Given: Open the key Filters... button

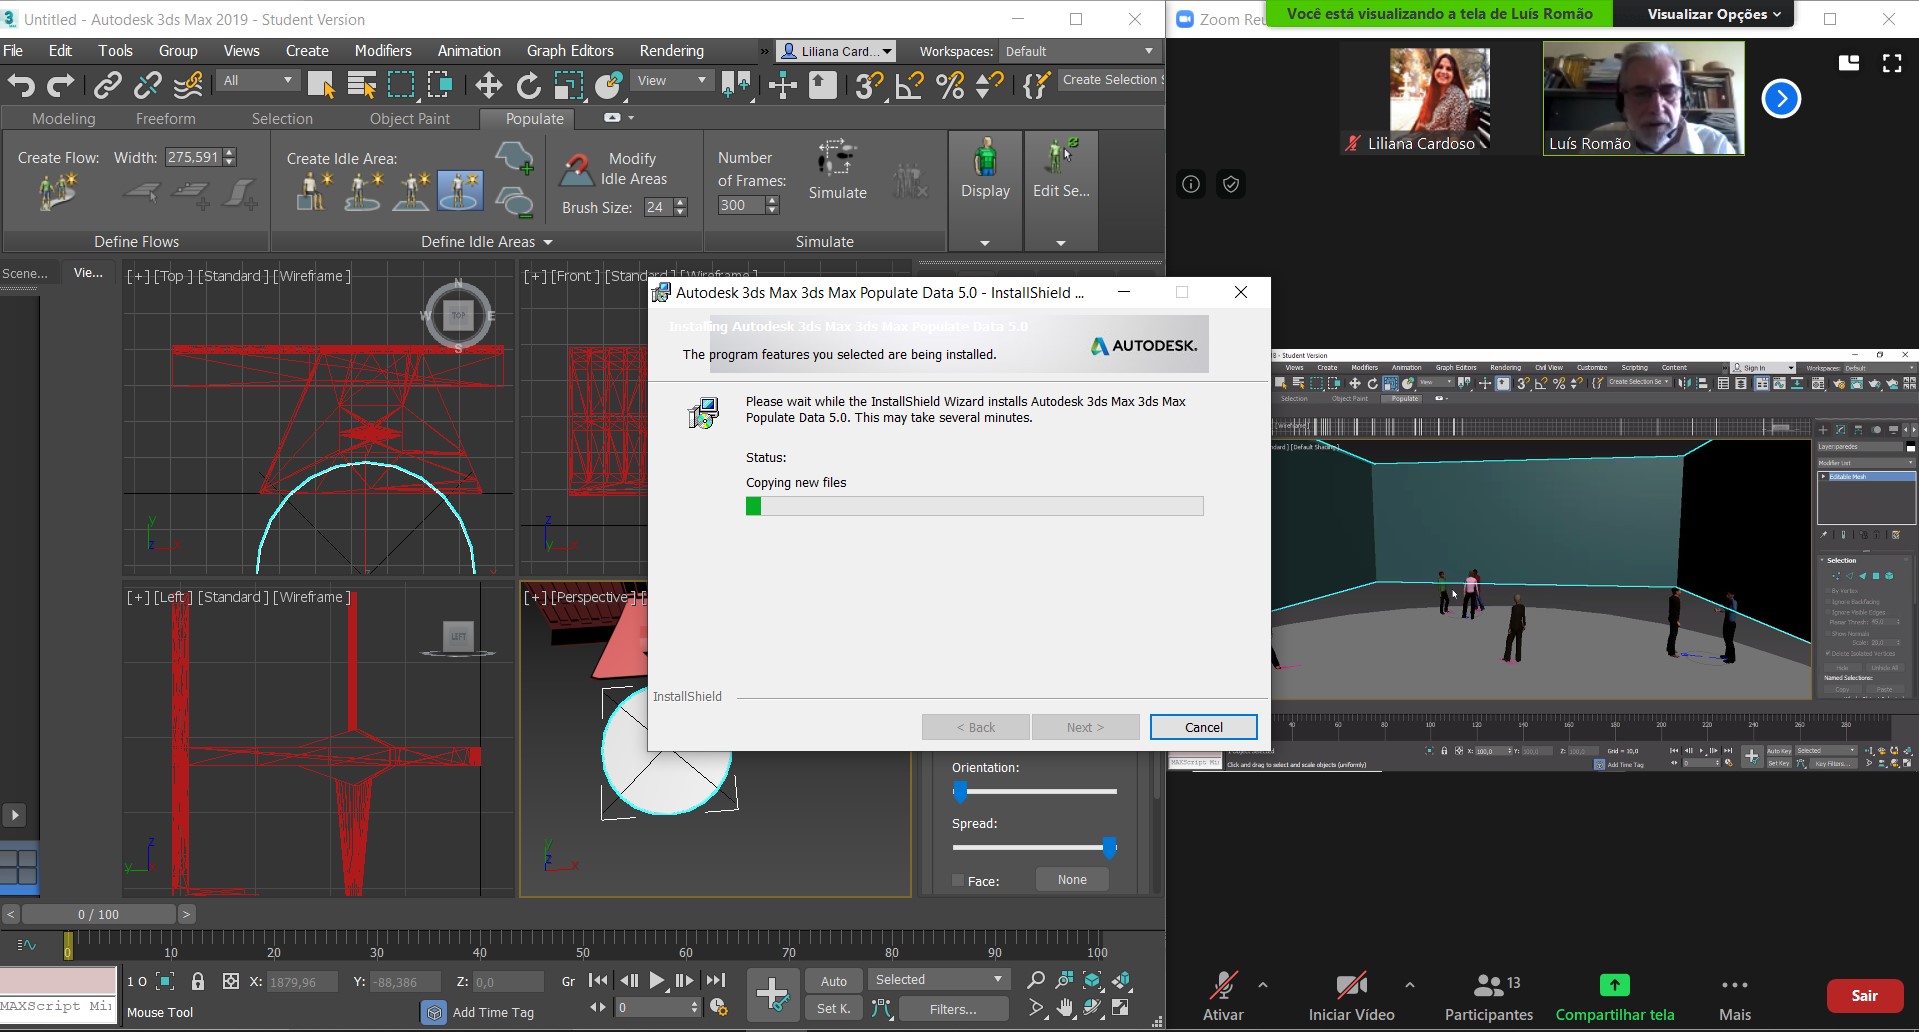Looking at the screenshot, I should pos(952,1009).
